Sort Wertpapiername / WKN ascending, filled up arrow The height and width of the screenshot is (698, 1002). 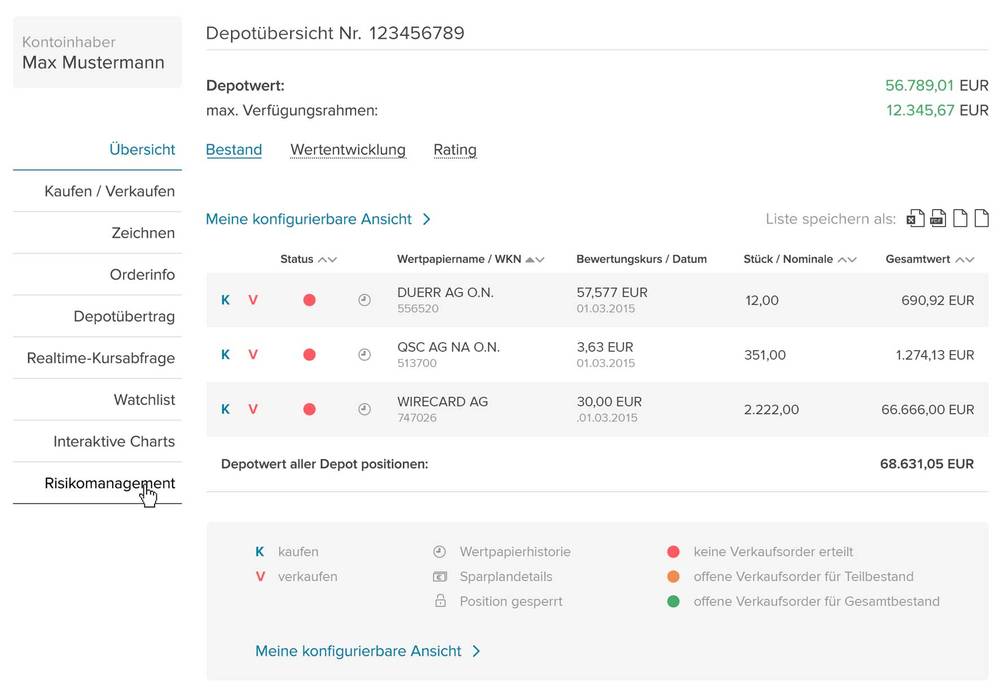(530, 260)
